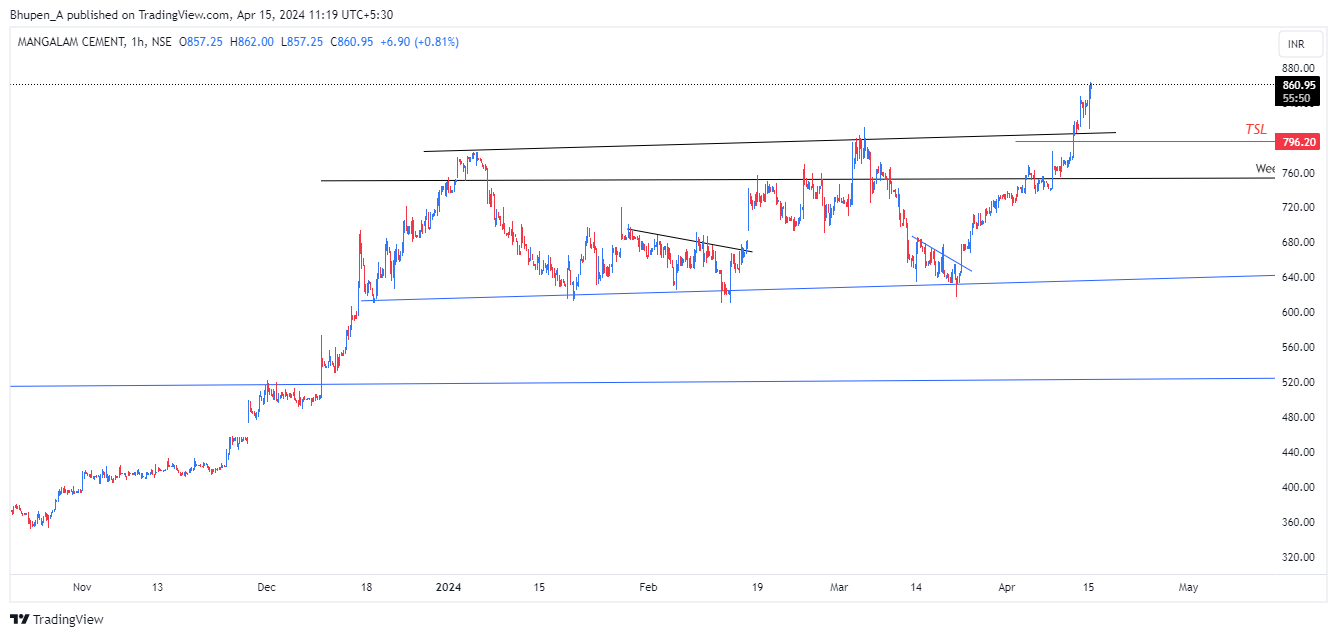Screen dimensions: 1337x637
Task: Click the Mar label on time axis
Action: point(841,588)
